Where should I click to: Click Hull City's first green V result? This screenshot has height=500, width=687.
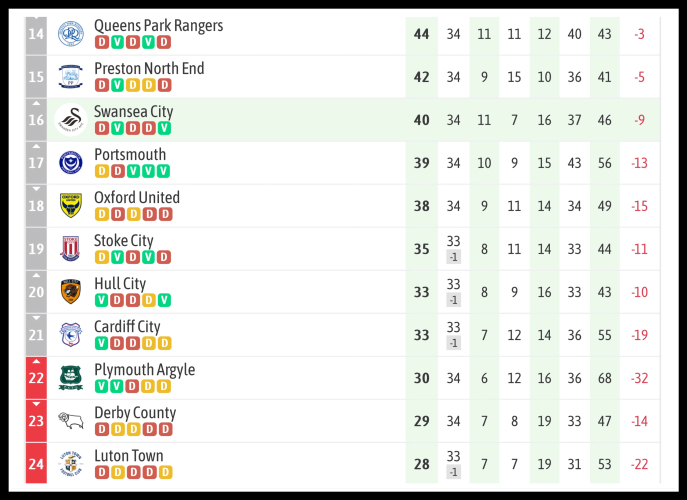tap(101, 300)
